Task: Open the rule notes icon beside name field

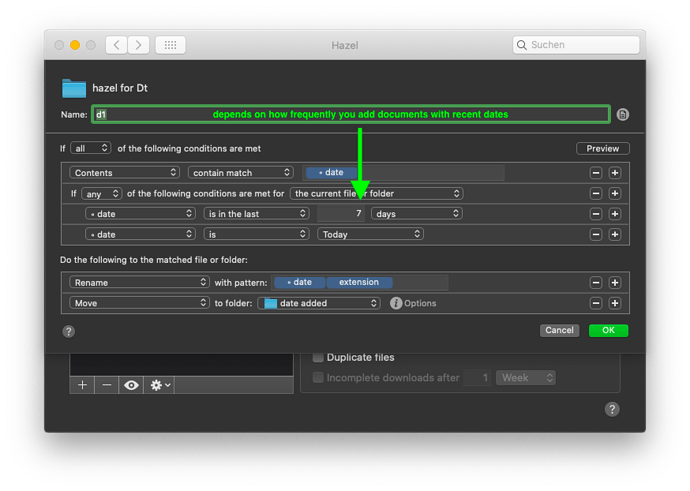Action: pos(622,115)
